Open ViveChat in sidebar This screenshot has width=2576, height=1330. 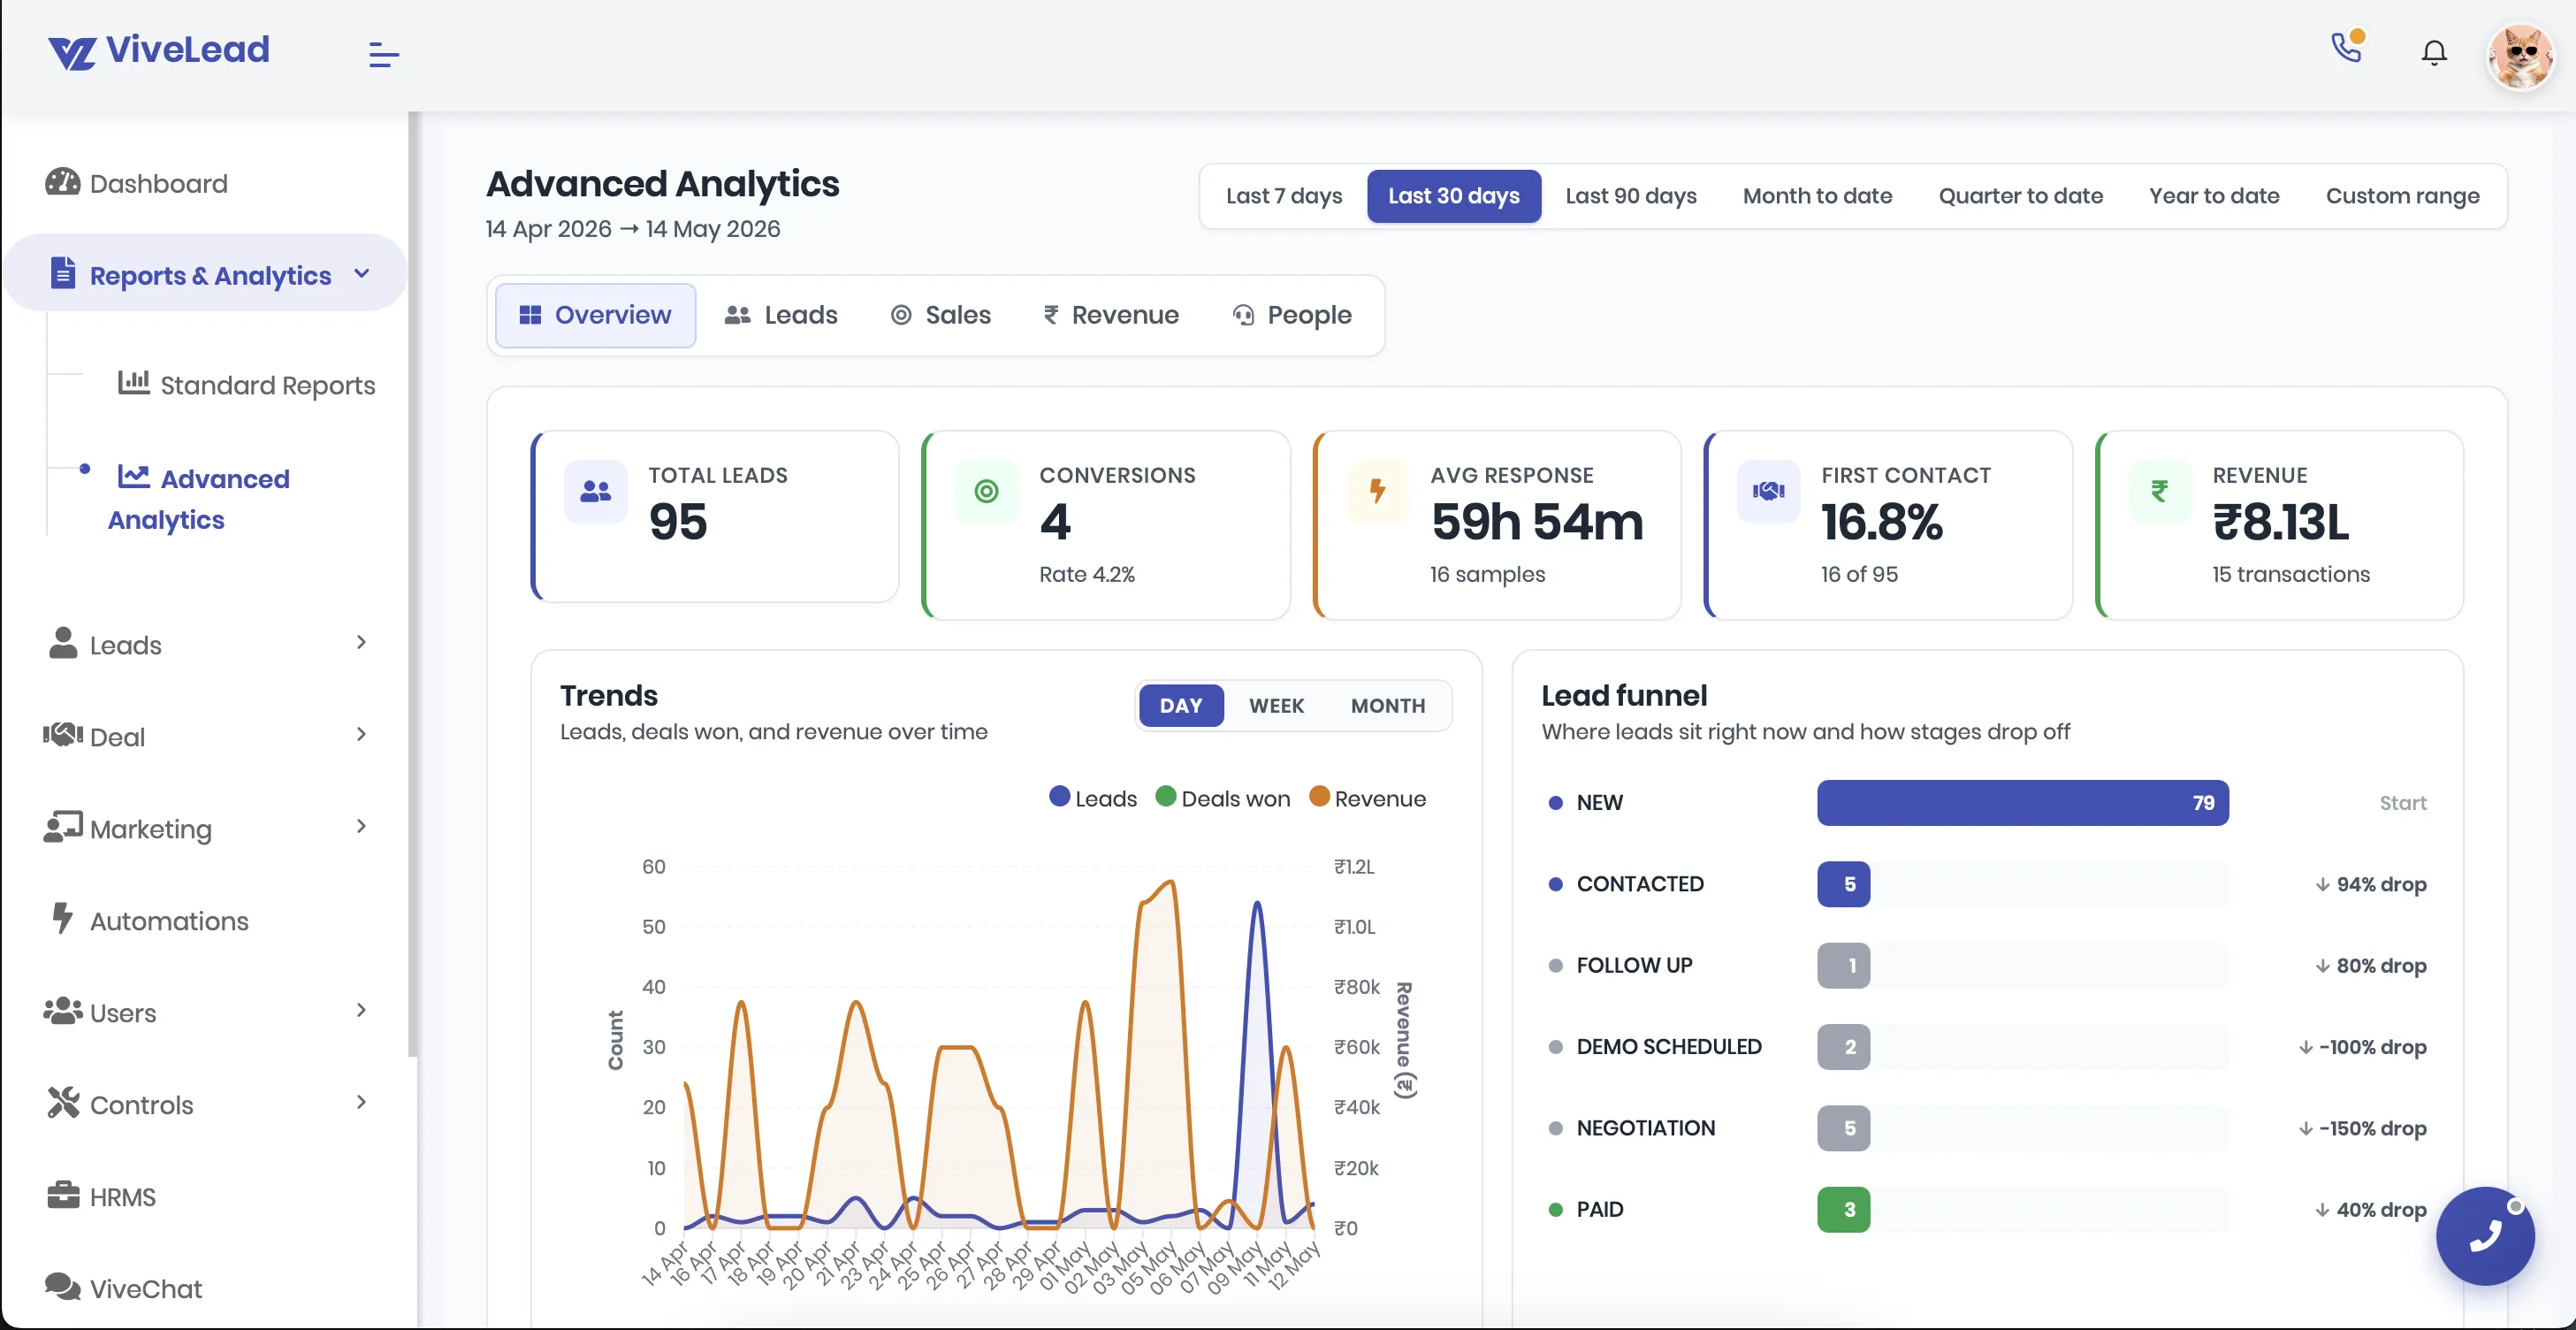[x=145, y=1288]
